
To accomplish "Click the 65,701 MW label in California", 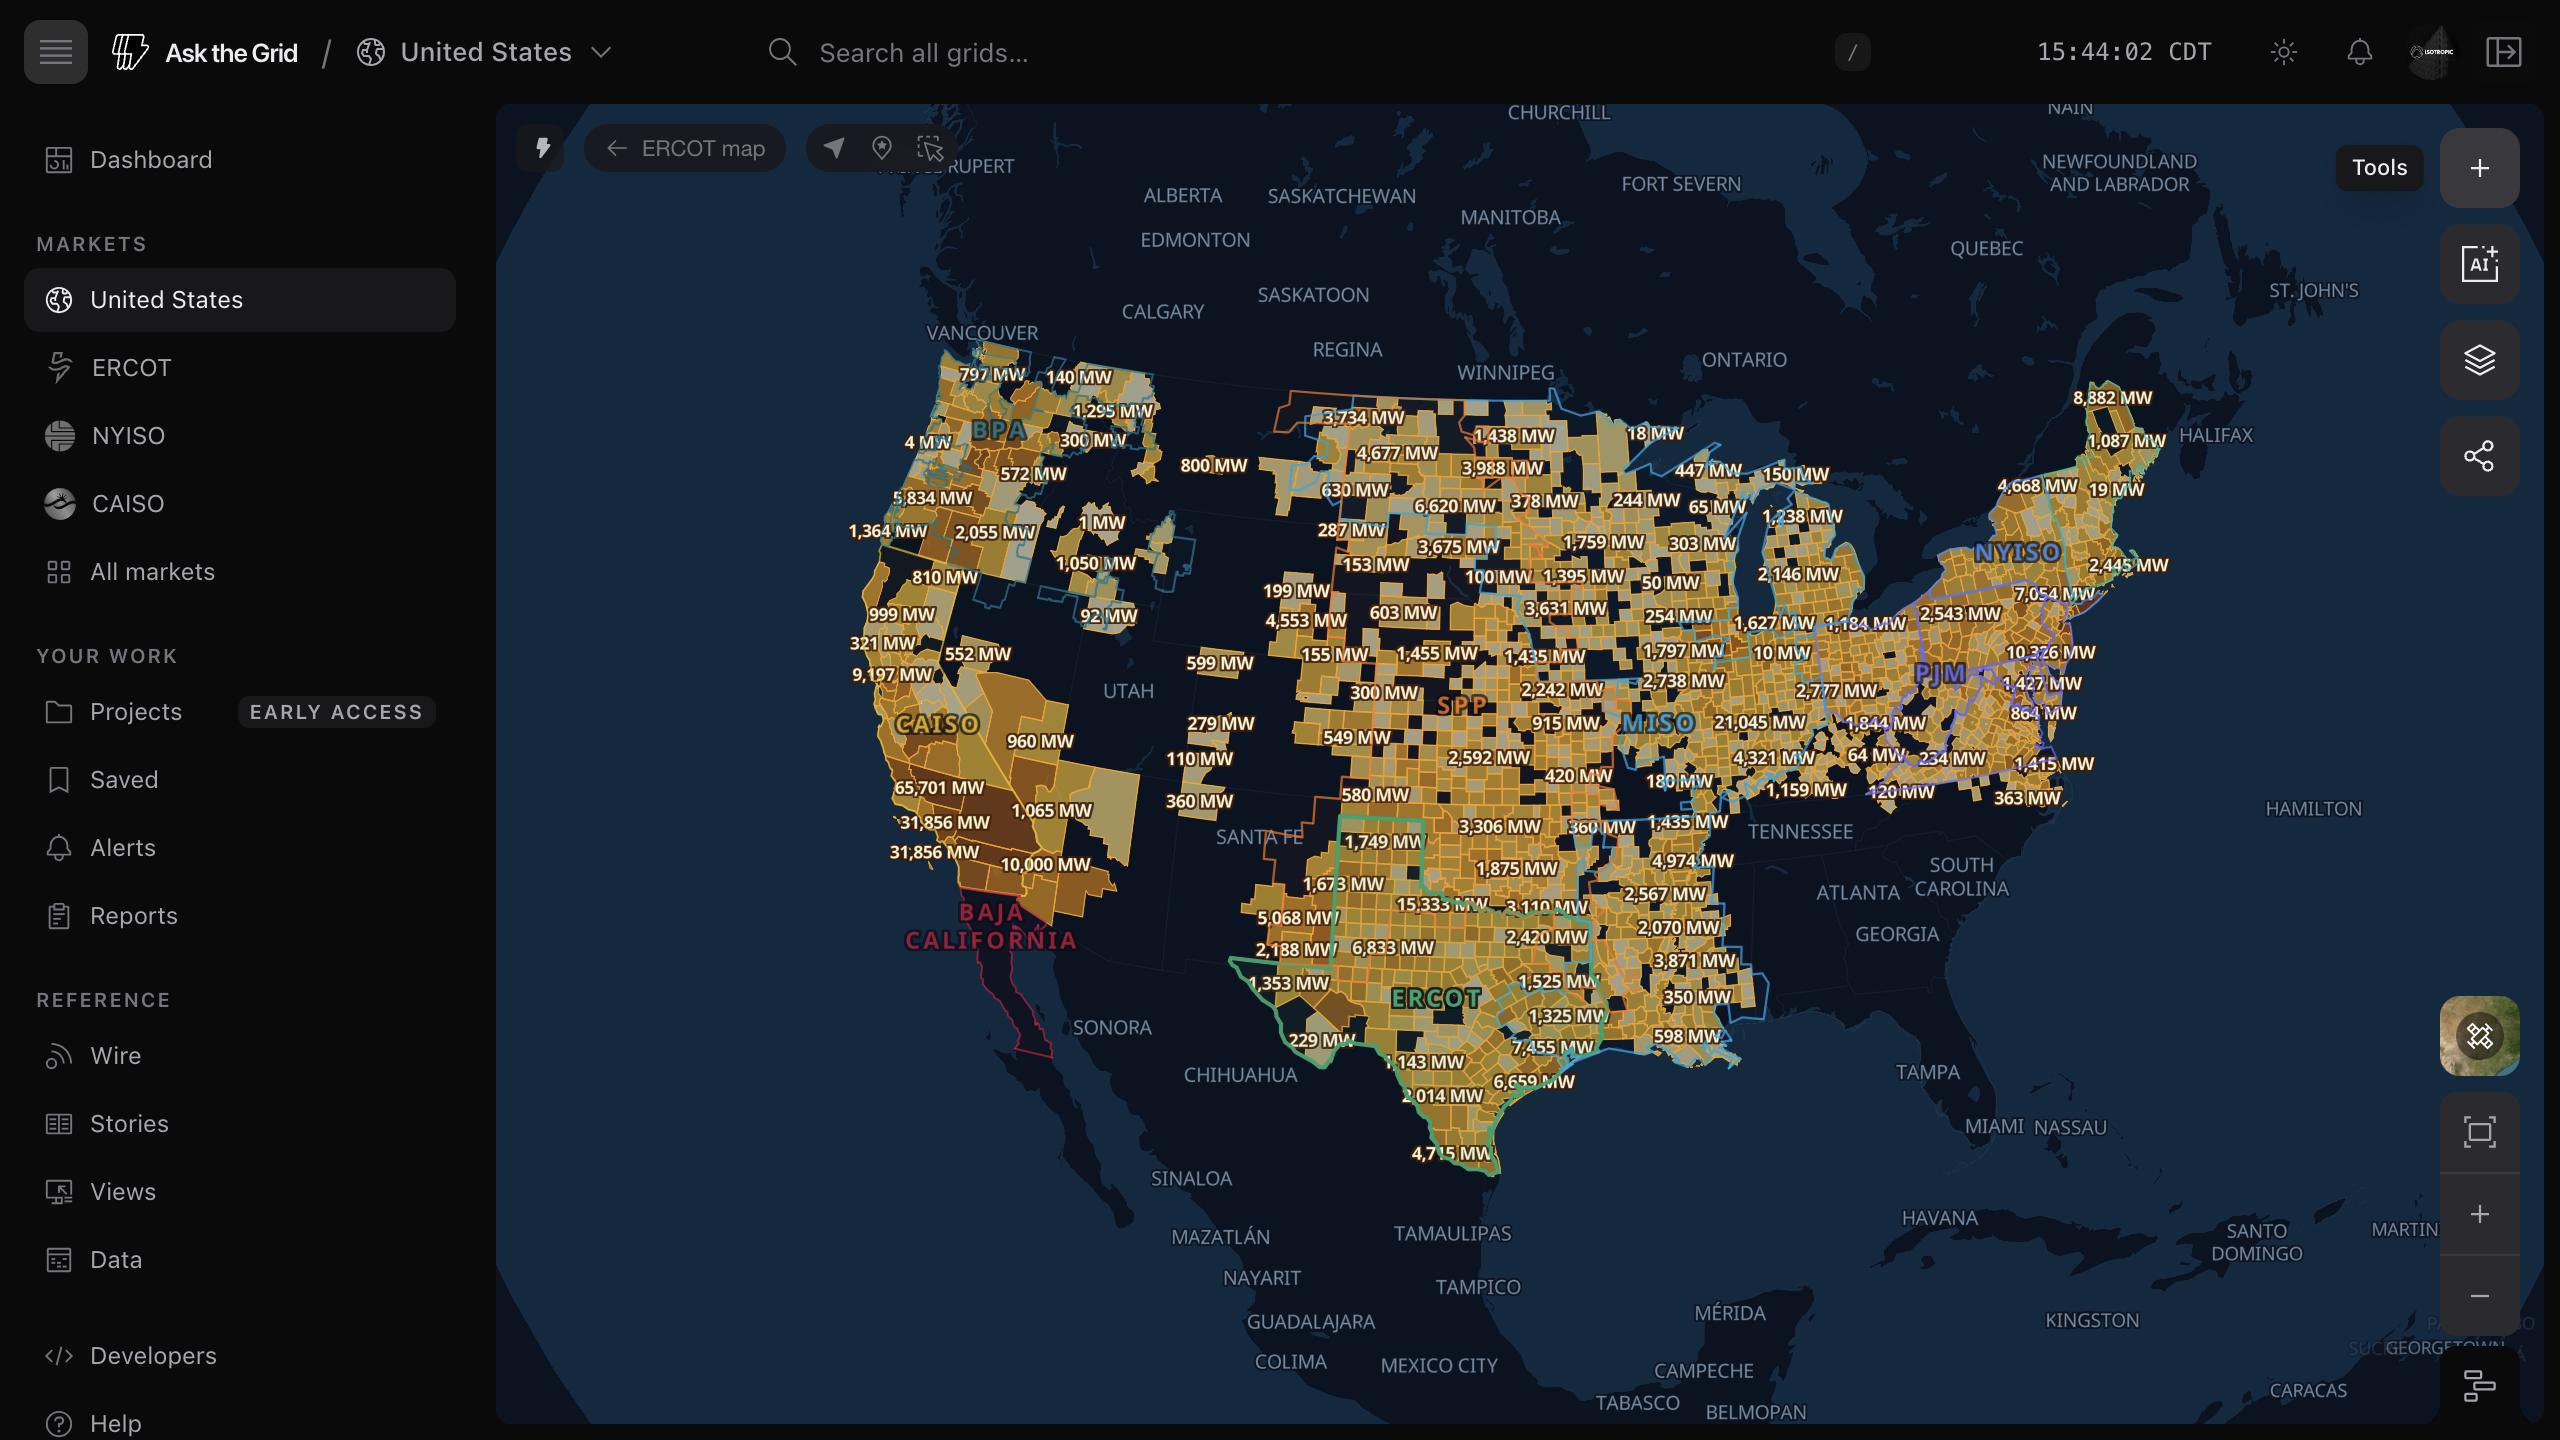I will tap(939, 787).
